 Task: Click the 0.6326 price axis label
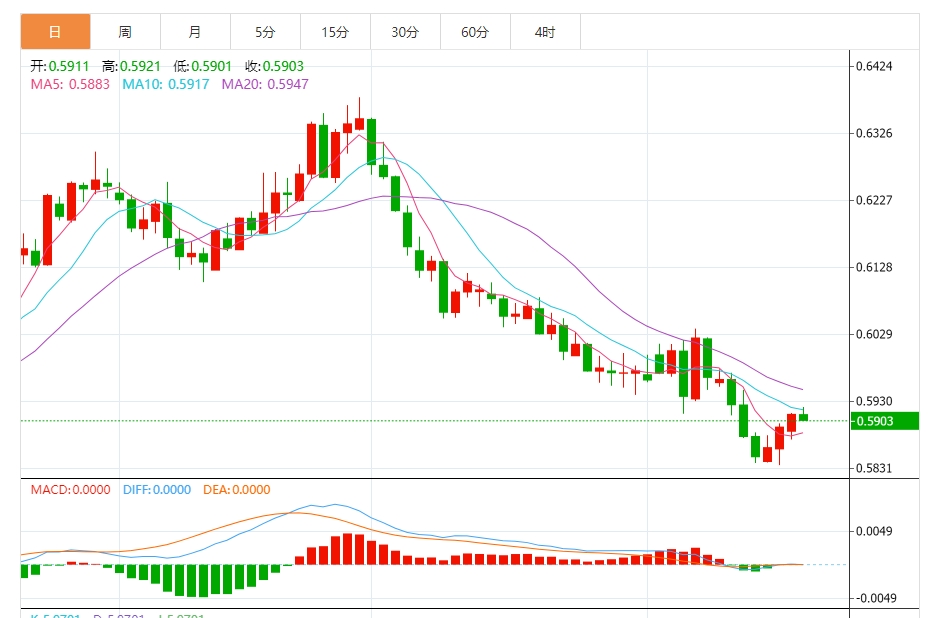[x=874, y=133]
